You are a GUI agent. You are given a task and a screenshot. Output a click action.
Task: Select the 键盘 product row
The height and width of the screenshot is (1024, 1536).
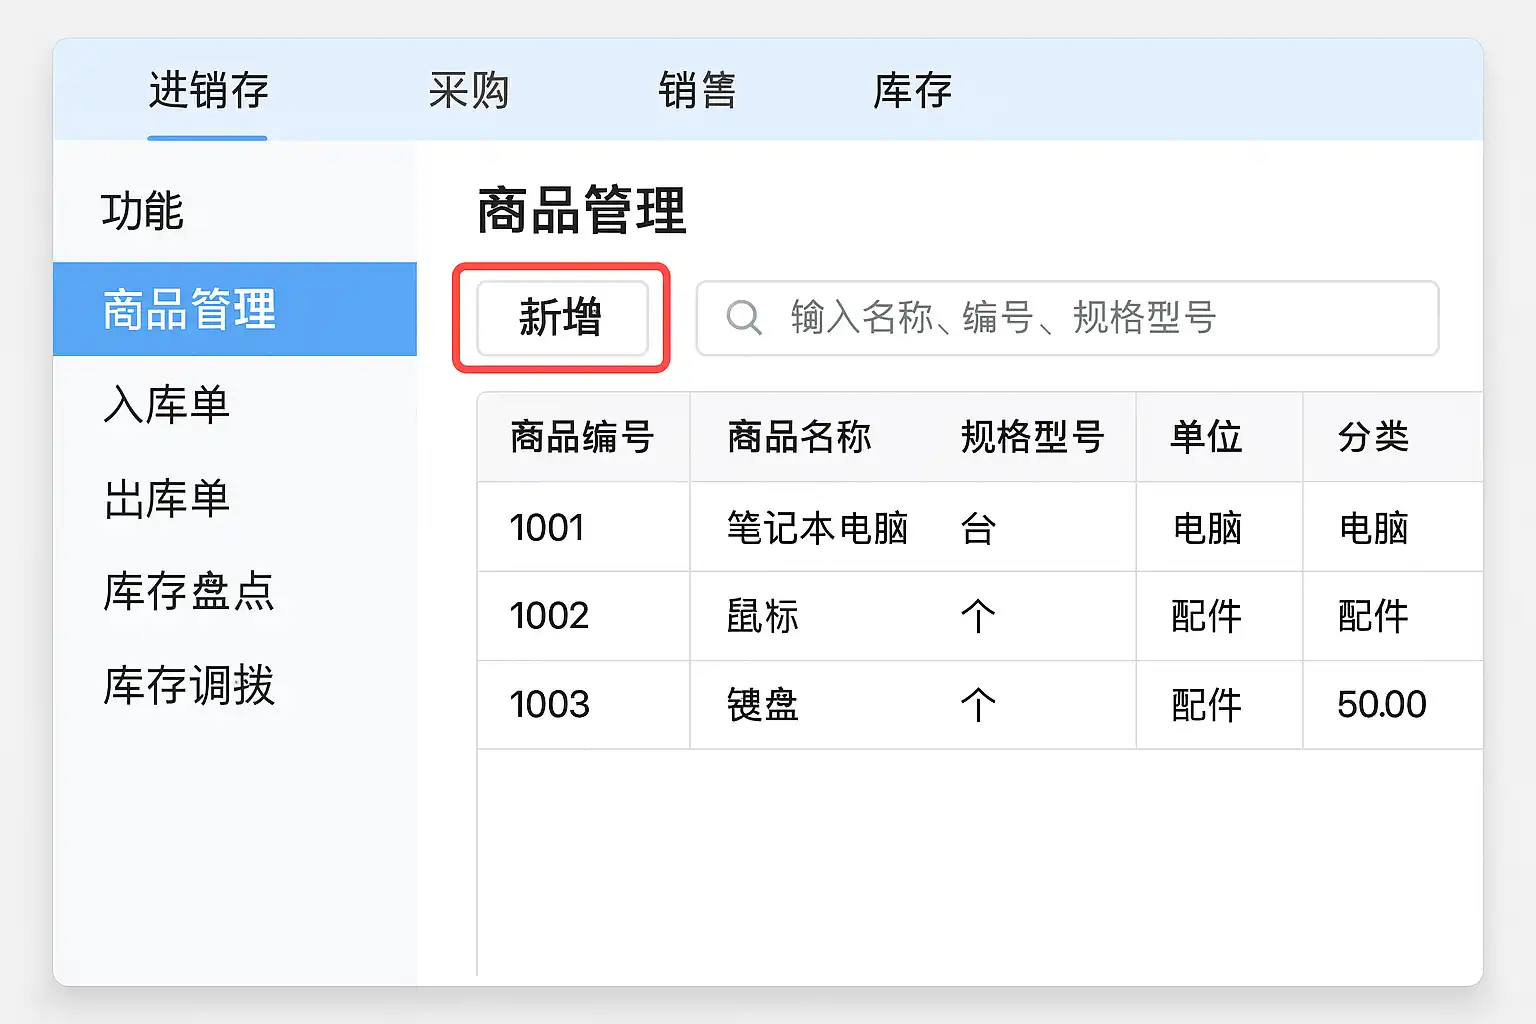[763, 705]
